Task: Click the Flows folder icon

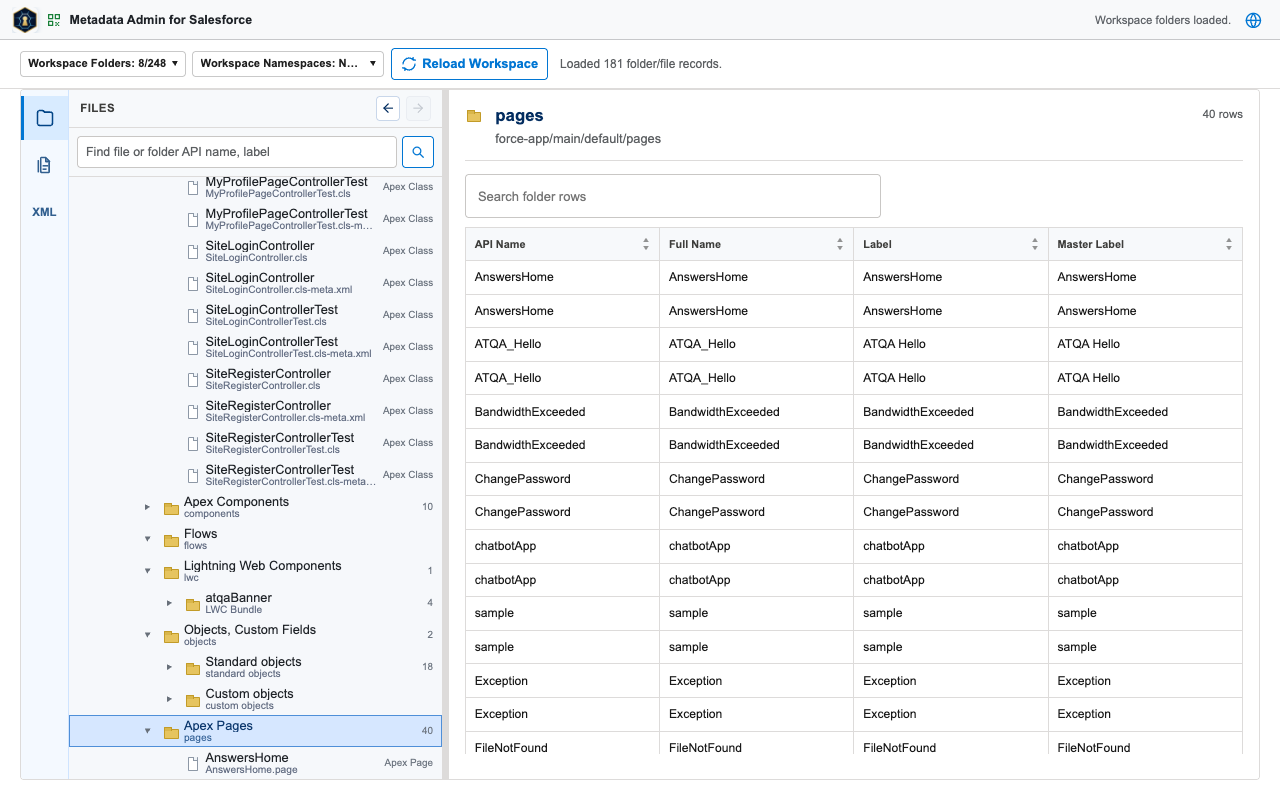Action: [x=171, y=540]
